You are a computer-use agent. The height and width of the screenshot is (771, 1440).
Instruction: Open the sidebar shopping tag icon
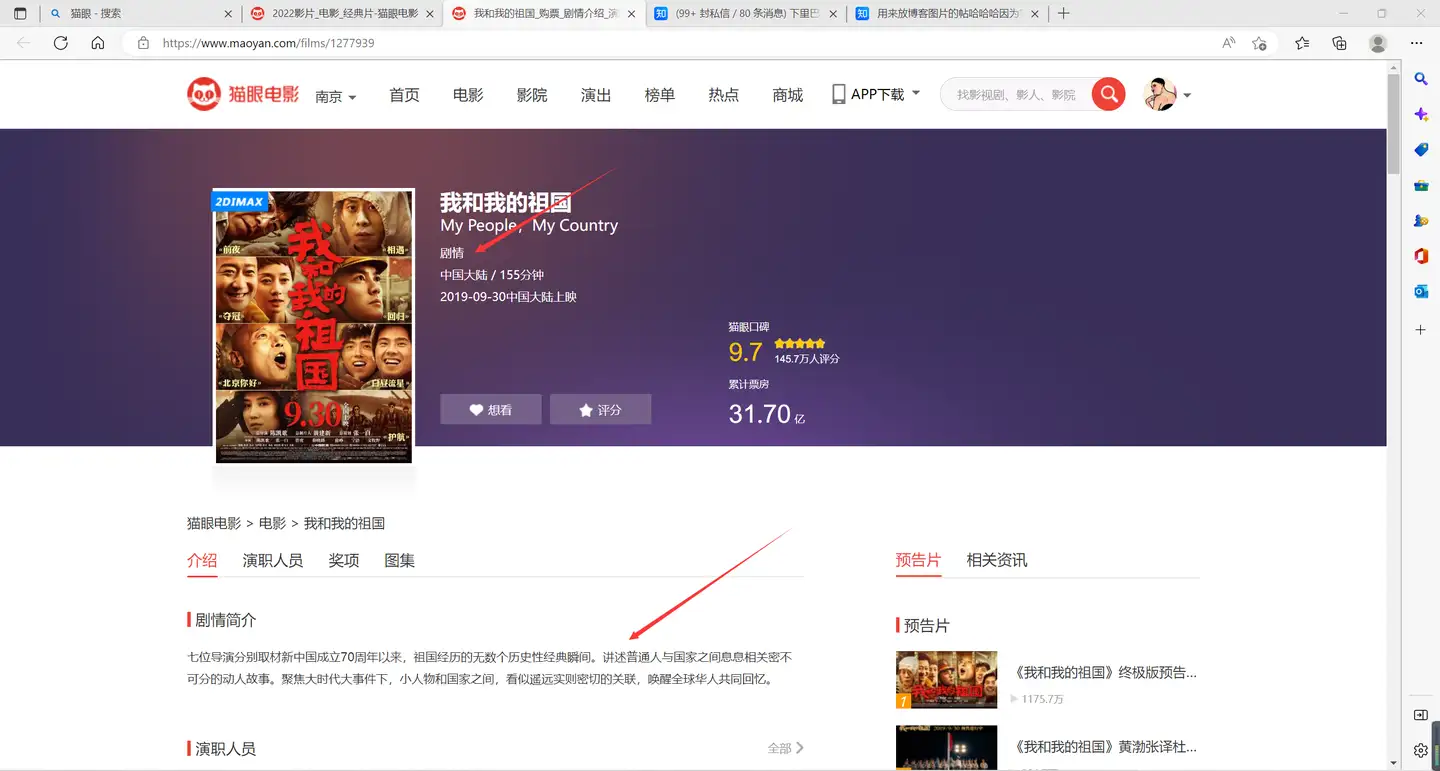[1421, 150]
